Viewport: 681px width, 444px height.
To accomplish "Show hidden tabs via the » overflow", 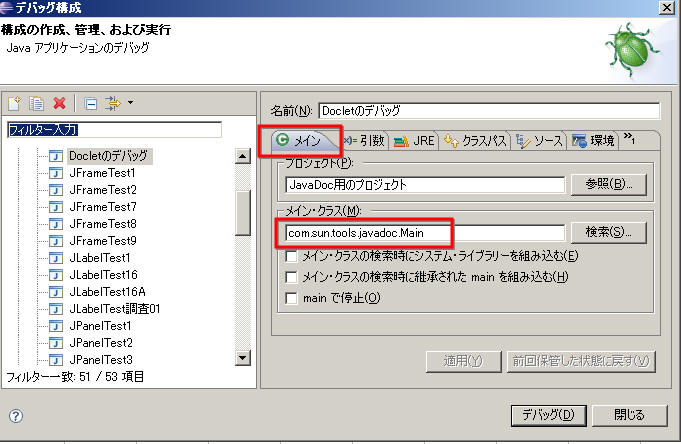I will click(630, 139).
